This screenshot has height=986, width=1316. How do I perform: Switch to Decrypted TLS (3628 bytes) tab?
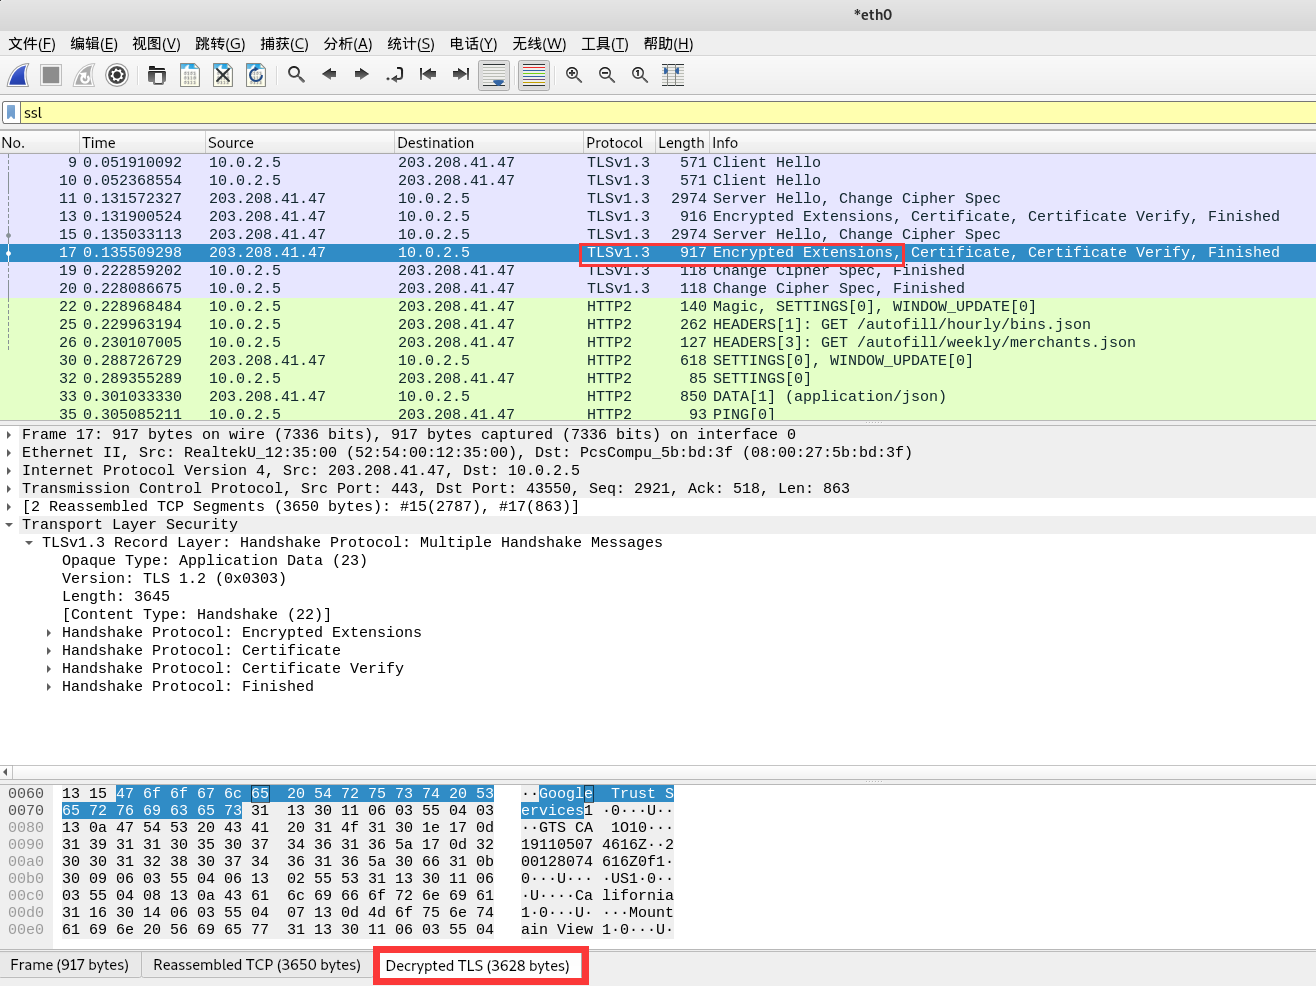point(478,966)
